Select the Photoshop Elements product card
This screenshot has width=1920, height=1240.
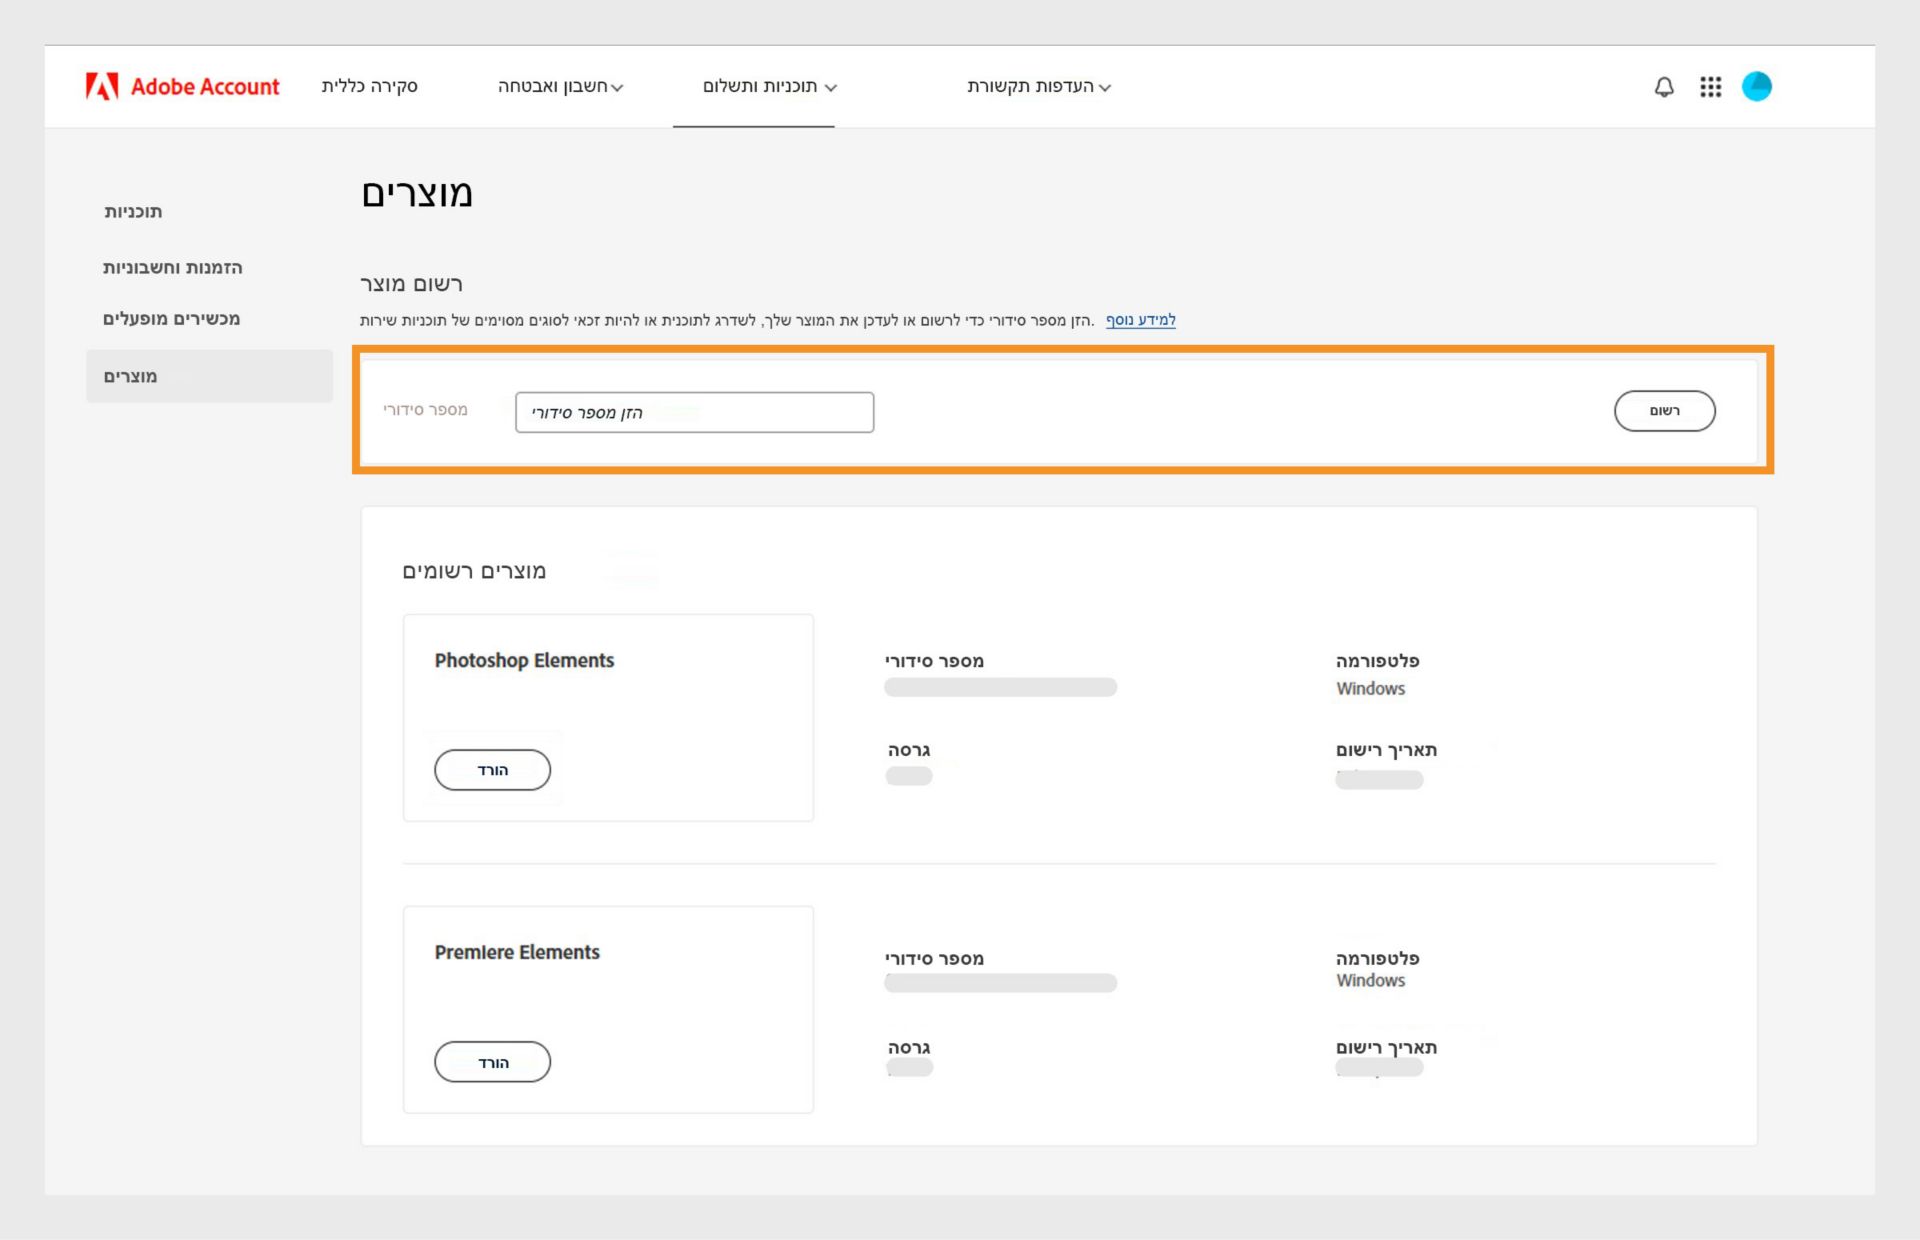tap(607, 717)
